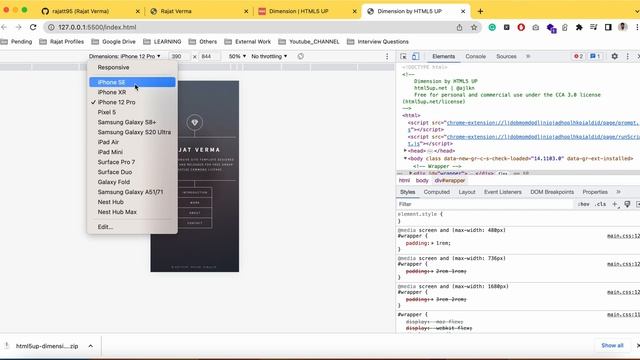Click the blue issues counter badge
640x360 pixels.
click(x=595, y=56)
